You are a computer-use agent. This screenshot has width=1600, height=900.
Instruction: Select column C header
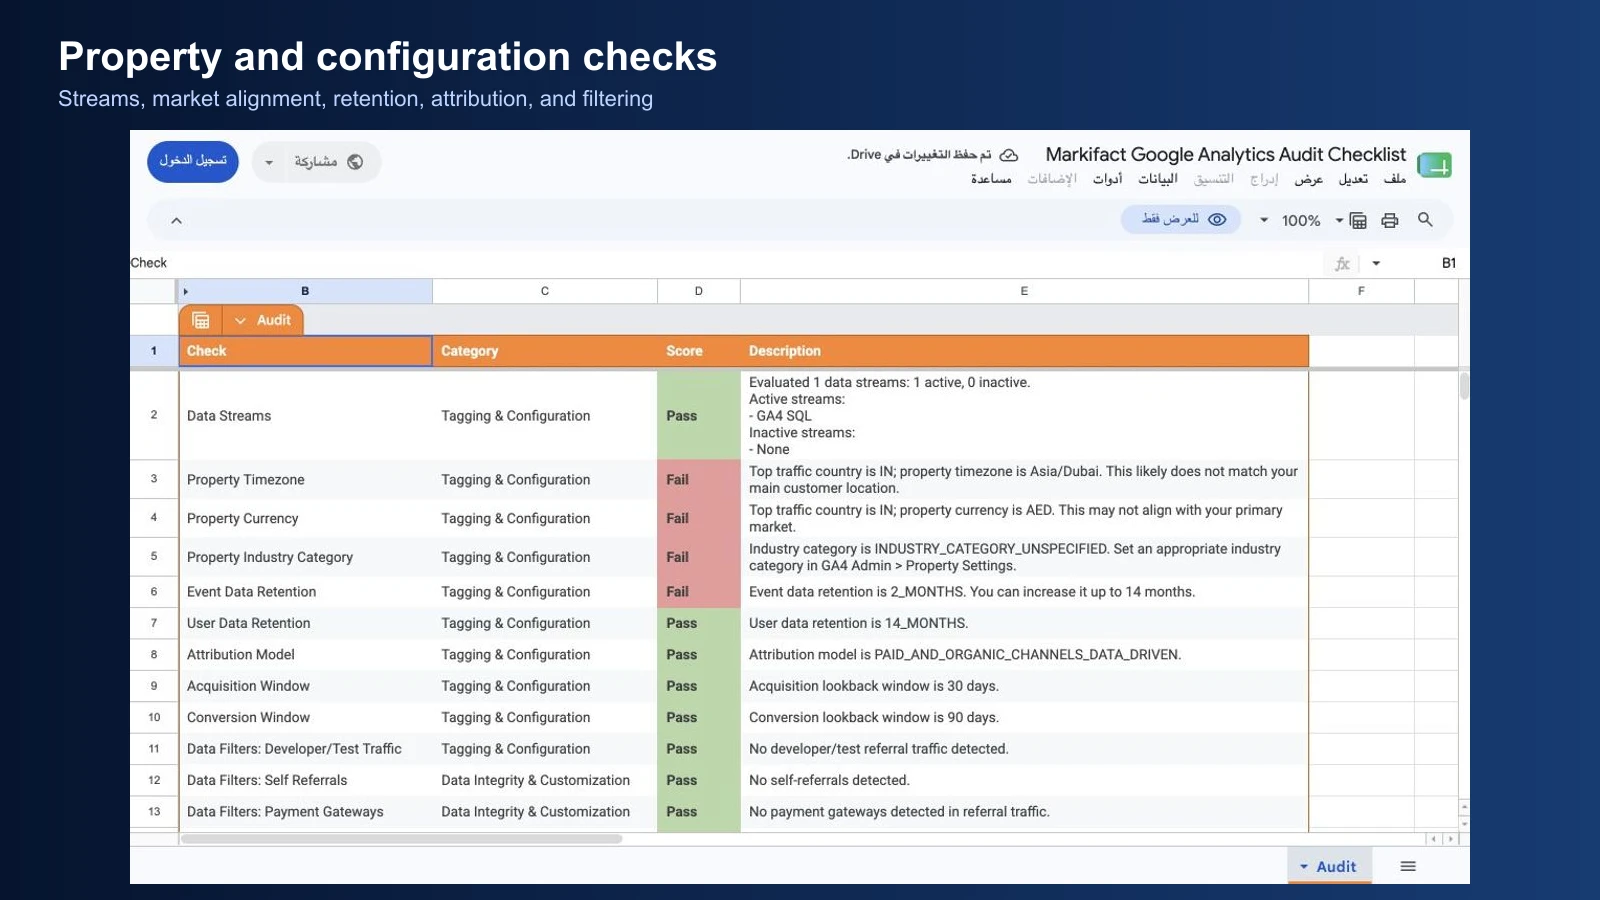click(545, 291)
